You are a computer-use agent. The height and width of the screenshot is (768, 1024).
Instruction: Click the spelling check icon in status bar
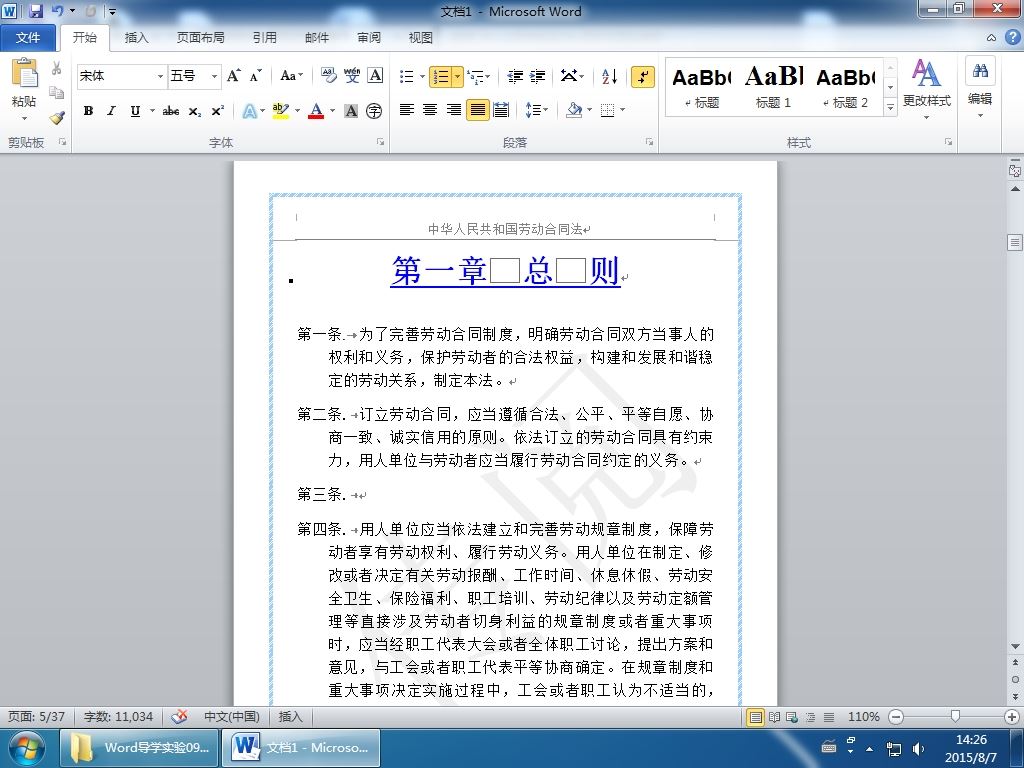click(180, 716)
